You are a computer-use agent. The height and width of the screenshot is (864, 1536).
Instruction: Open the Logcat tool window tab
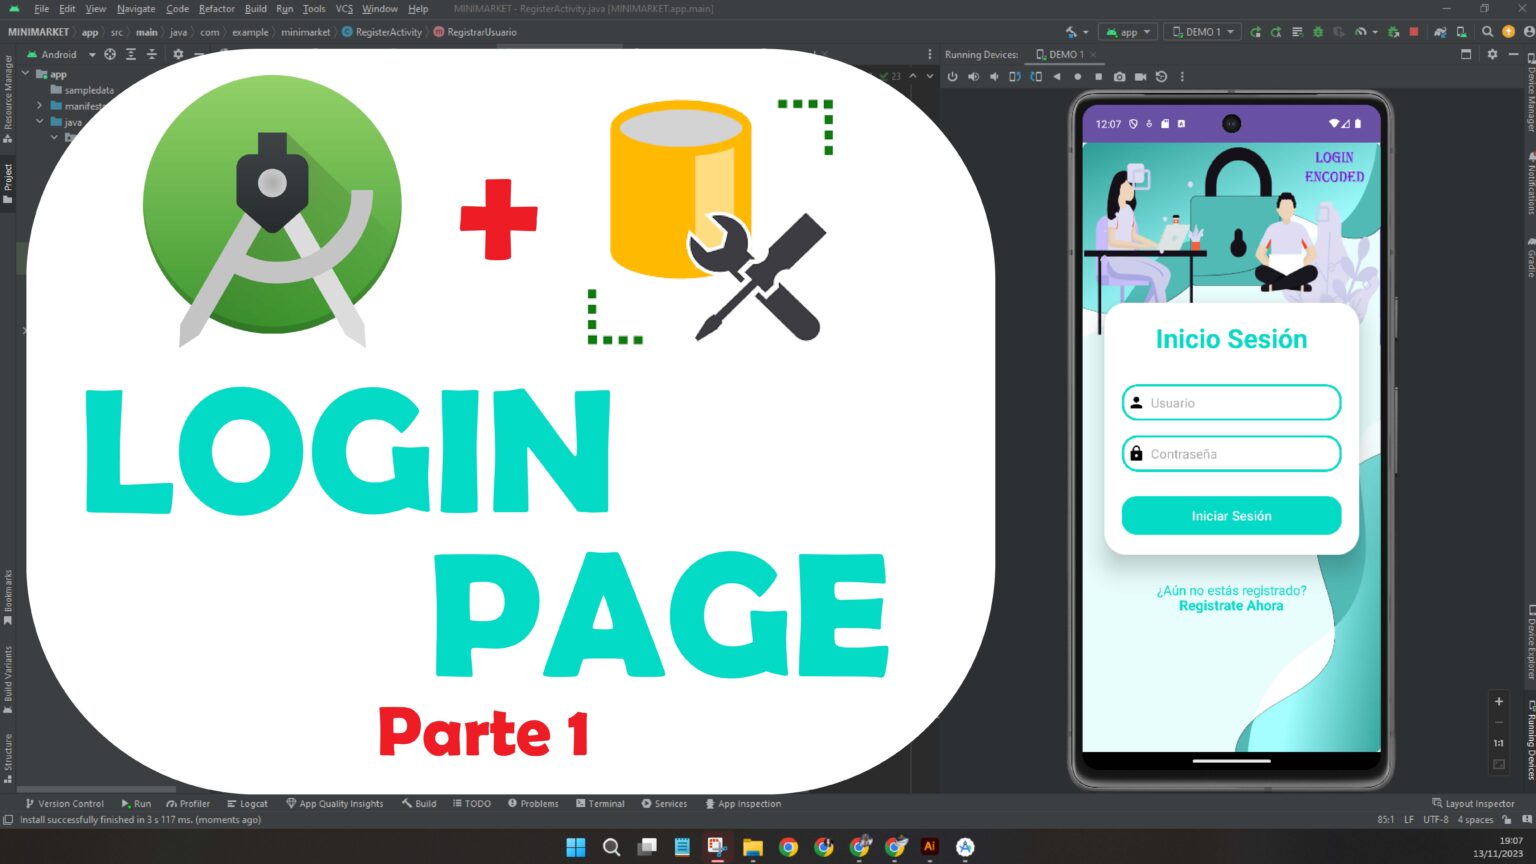(247, 804)
